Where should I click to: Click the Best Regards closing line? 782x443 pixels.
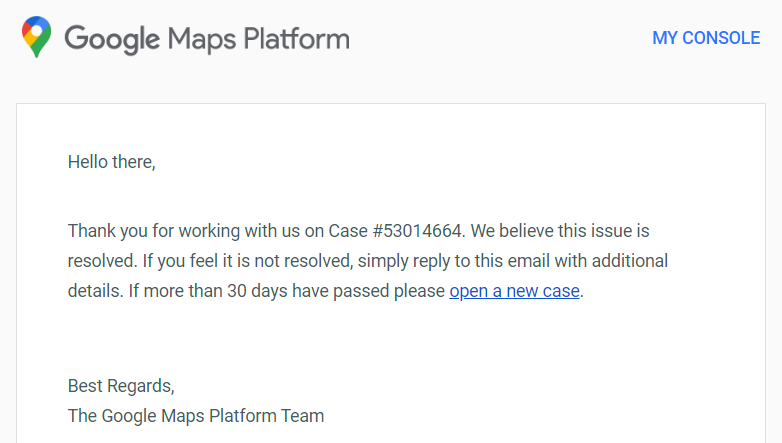click(x=121, y=386)
